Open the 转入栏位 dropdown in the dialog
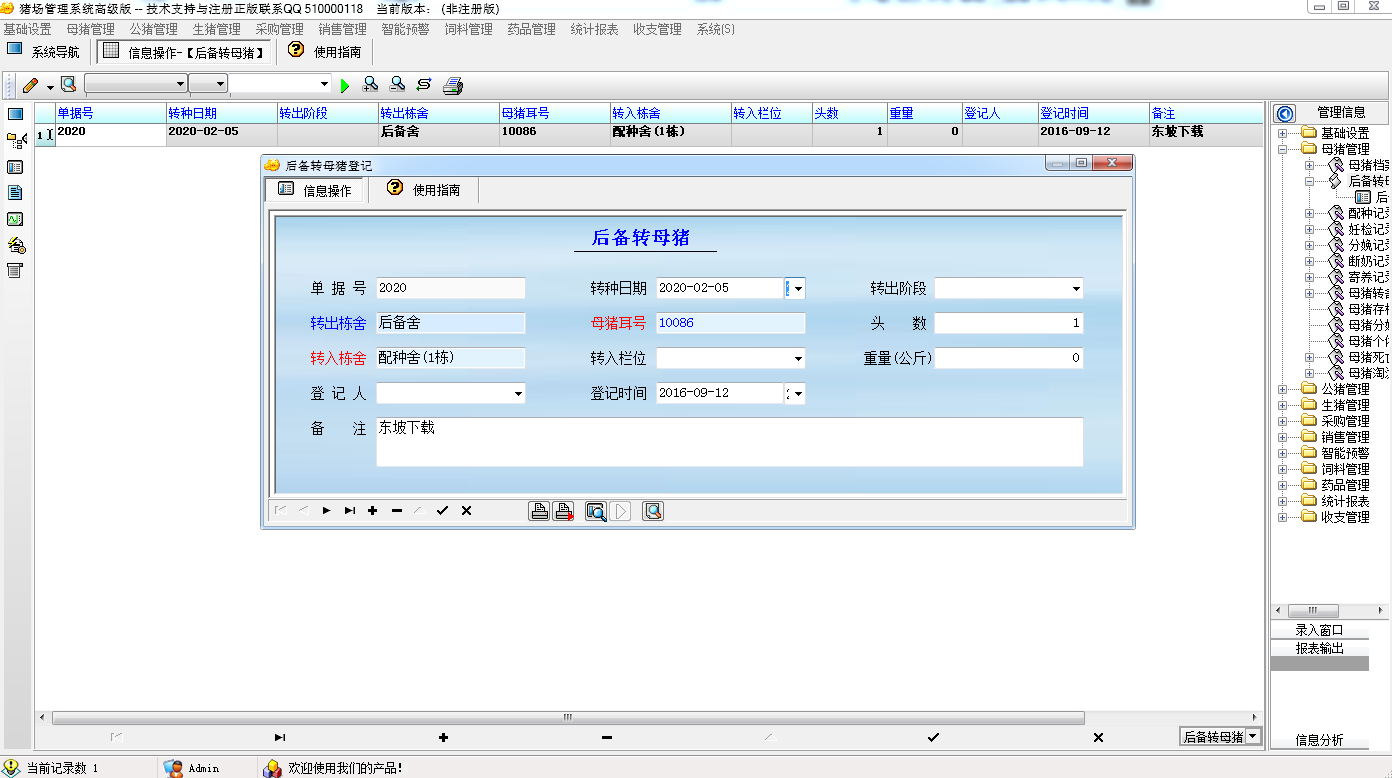1392x778 pixels. (x=798, y=358)
